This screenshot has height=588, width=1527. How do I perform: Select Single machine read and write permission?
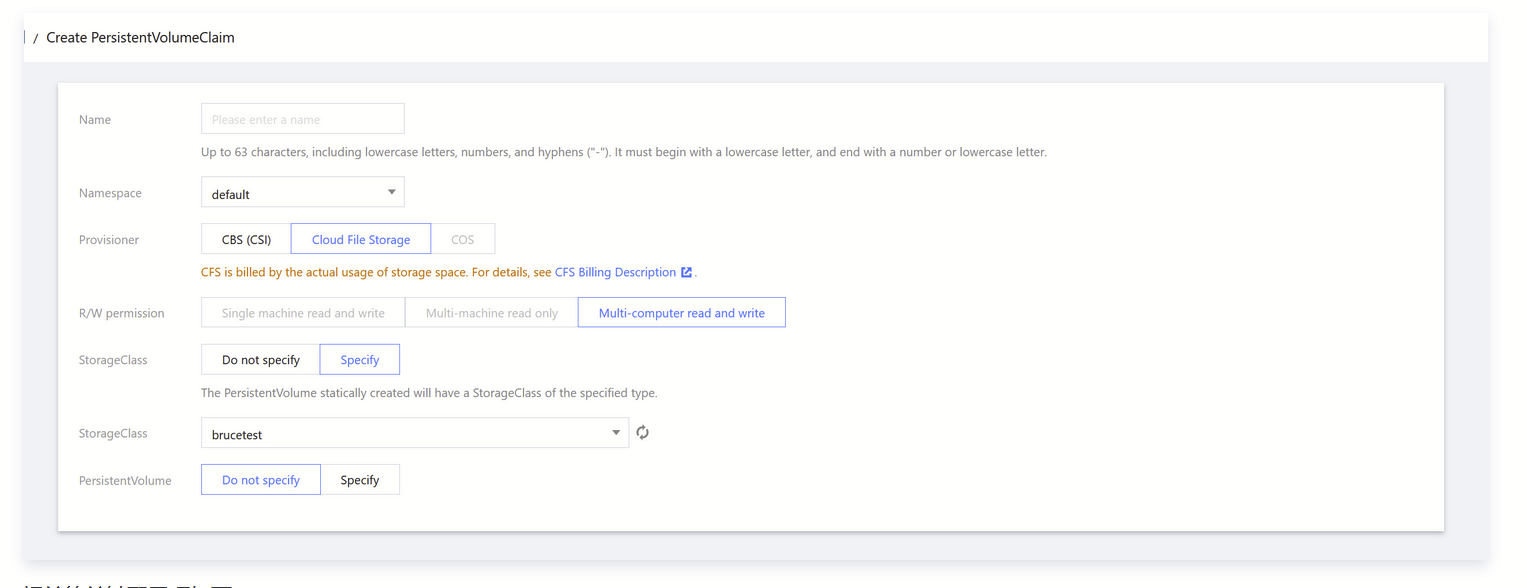[303, 313]
